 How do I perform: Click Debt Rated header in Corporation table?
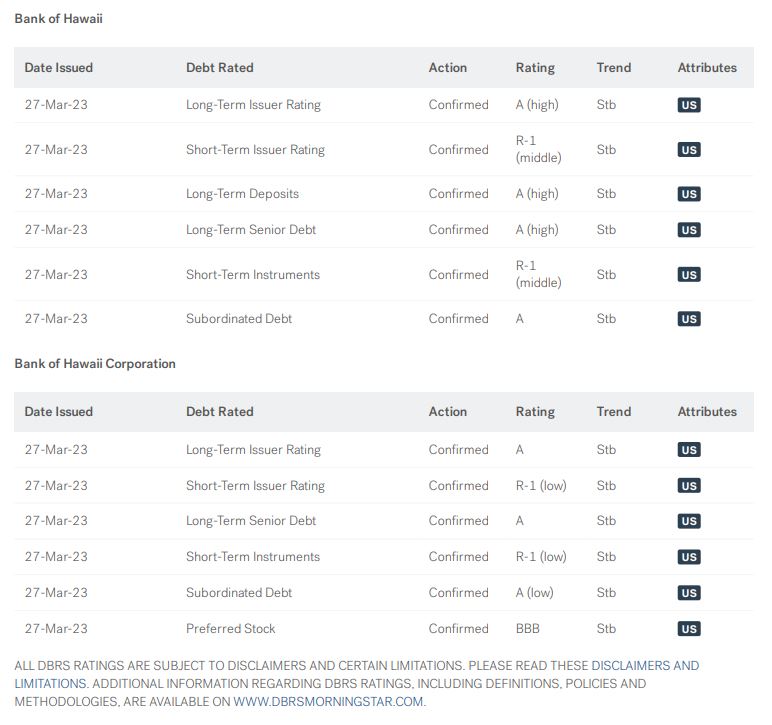(220, 411)
